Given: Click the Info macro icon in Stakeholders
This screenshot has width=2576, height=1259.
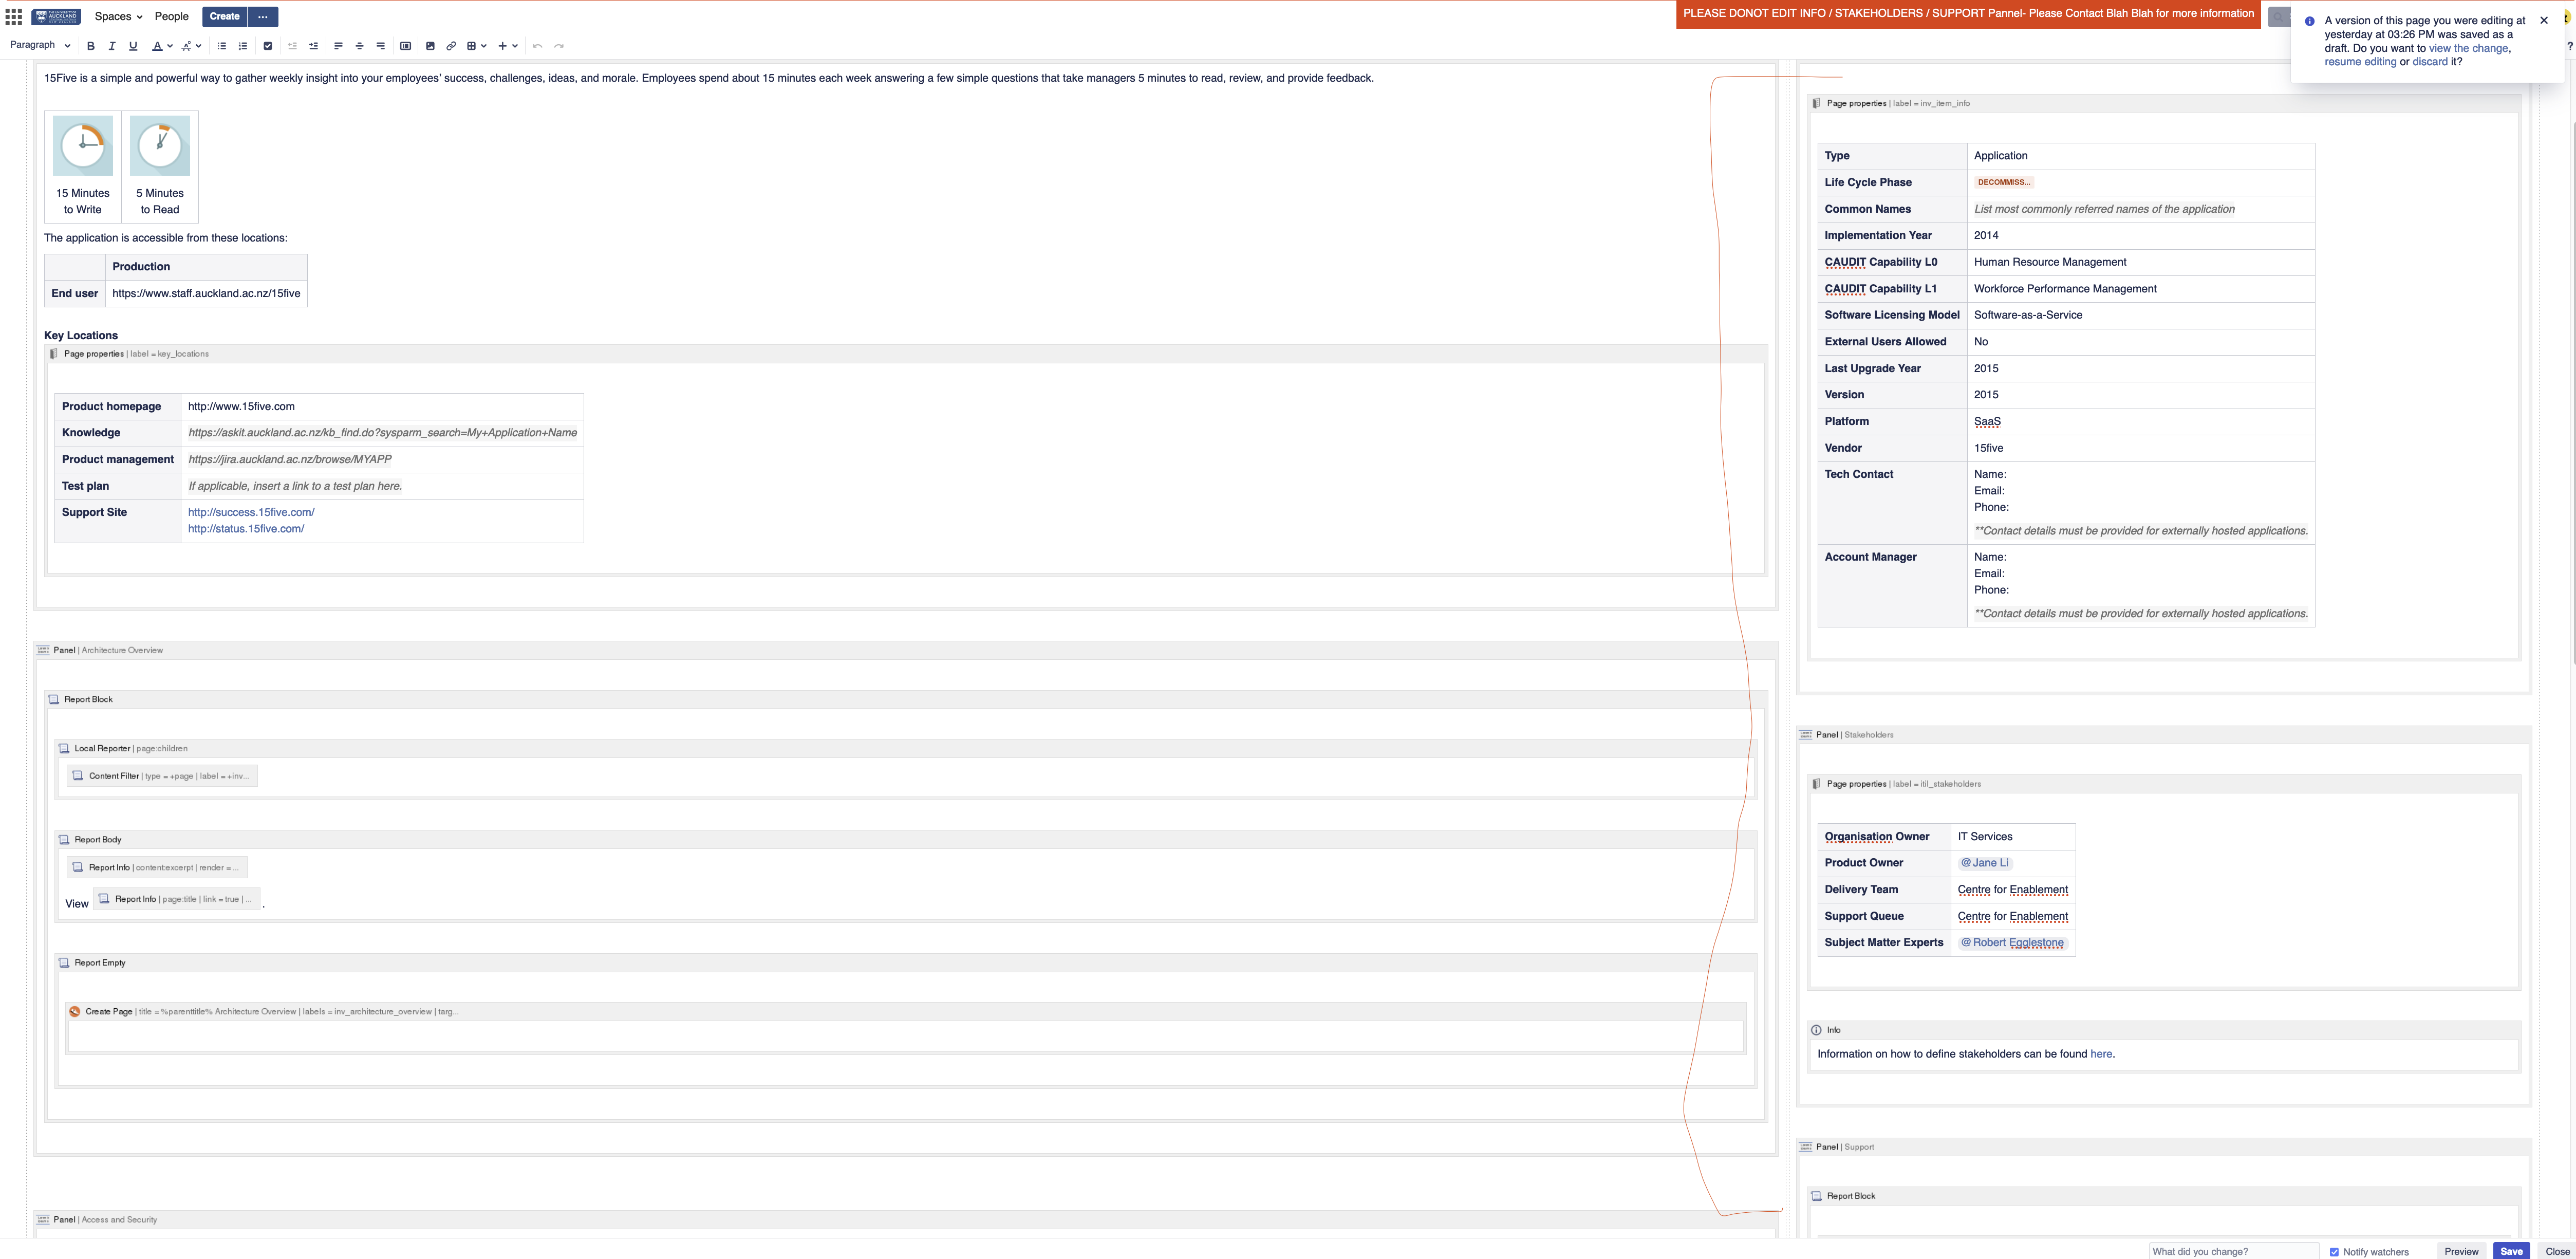Looking at the screenshot, I should [x=1816, y=1030].
